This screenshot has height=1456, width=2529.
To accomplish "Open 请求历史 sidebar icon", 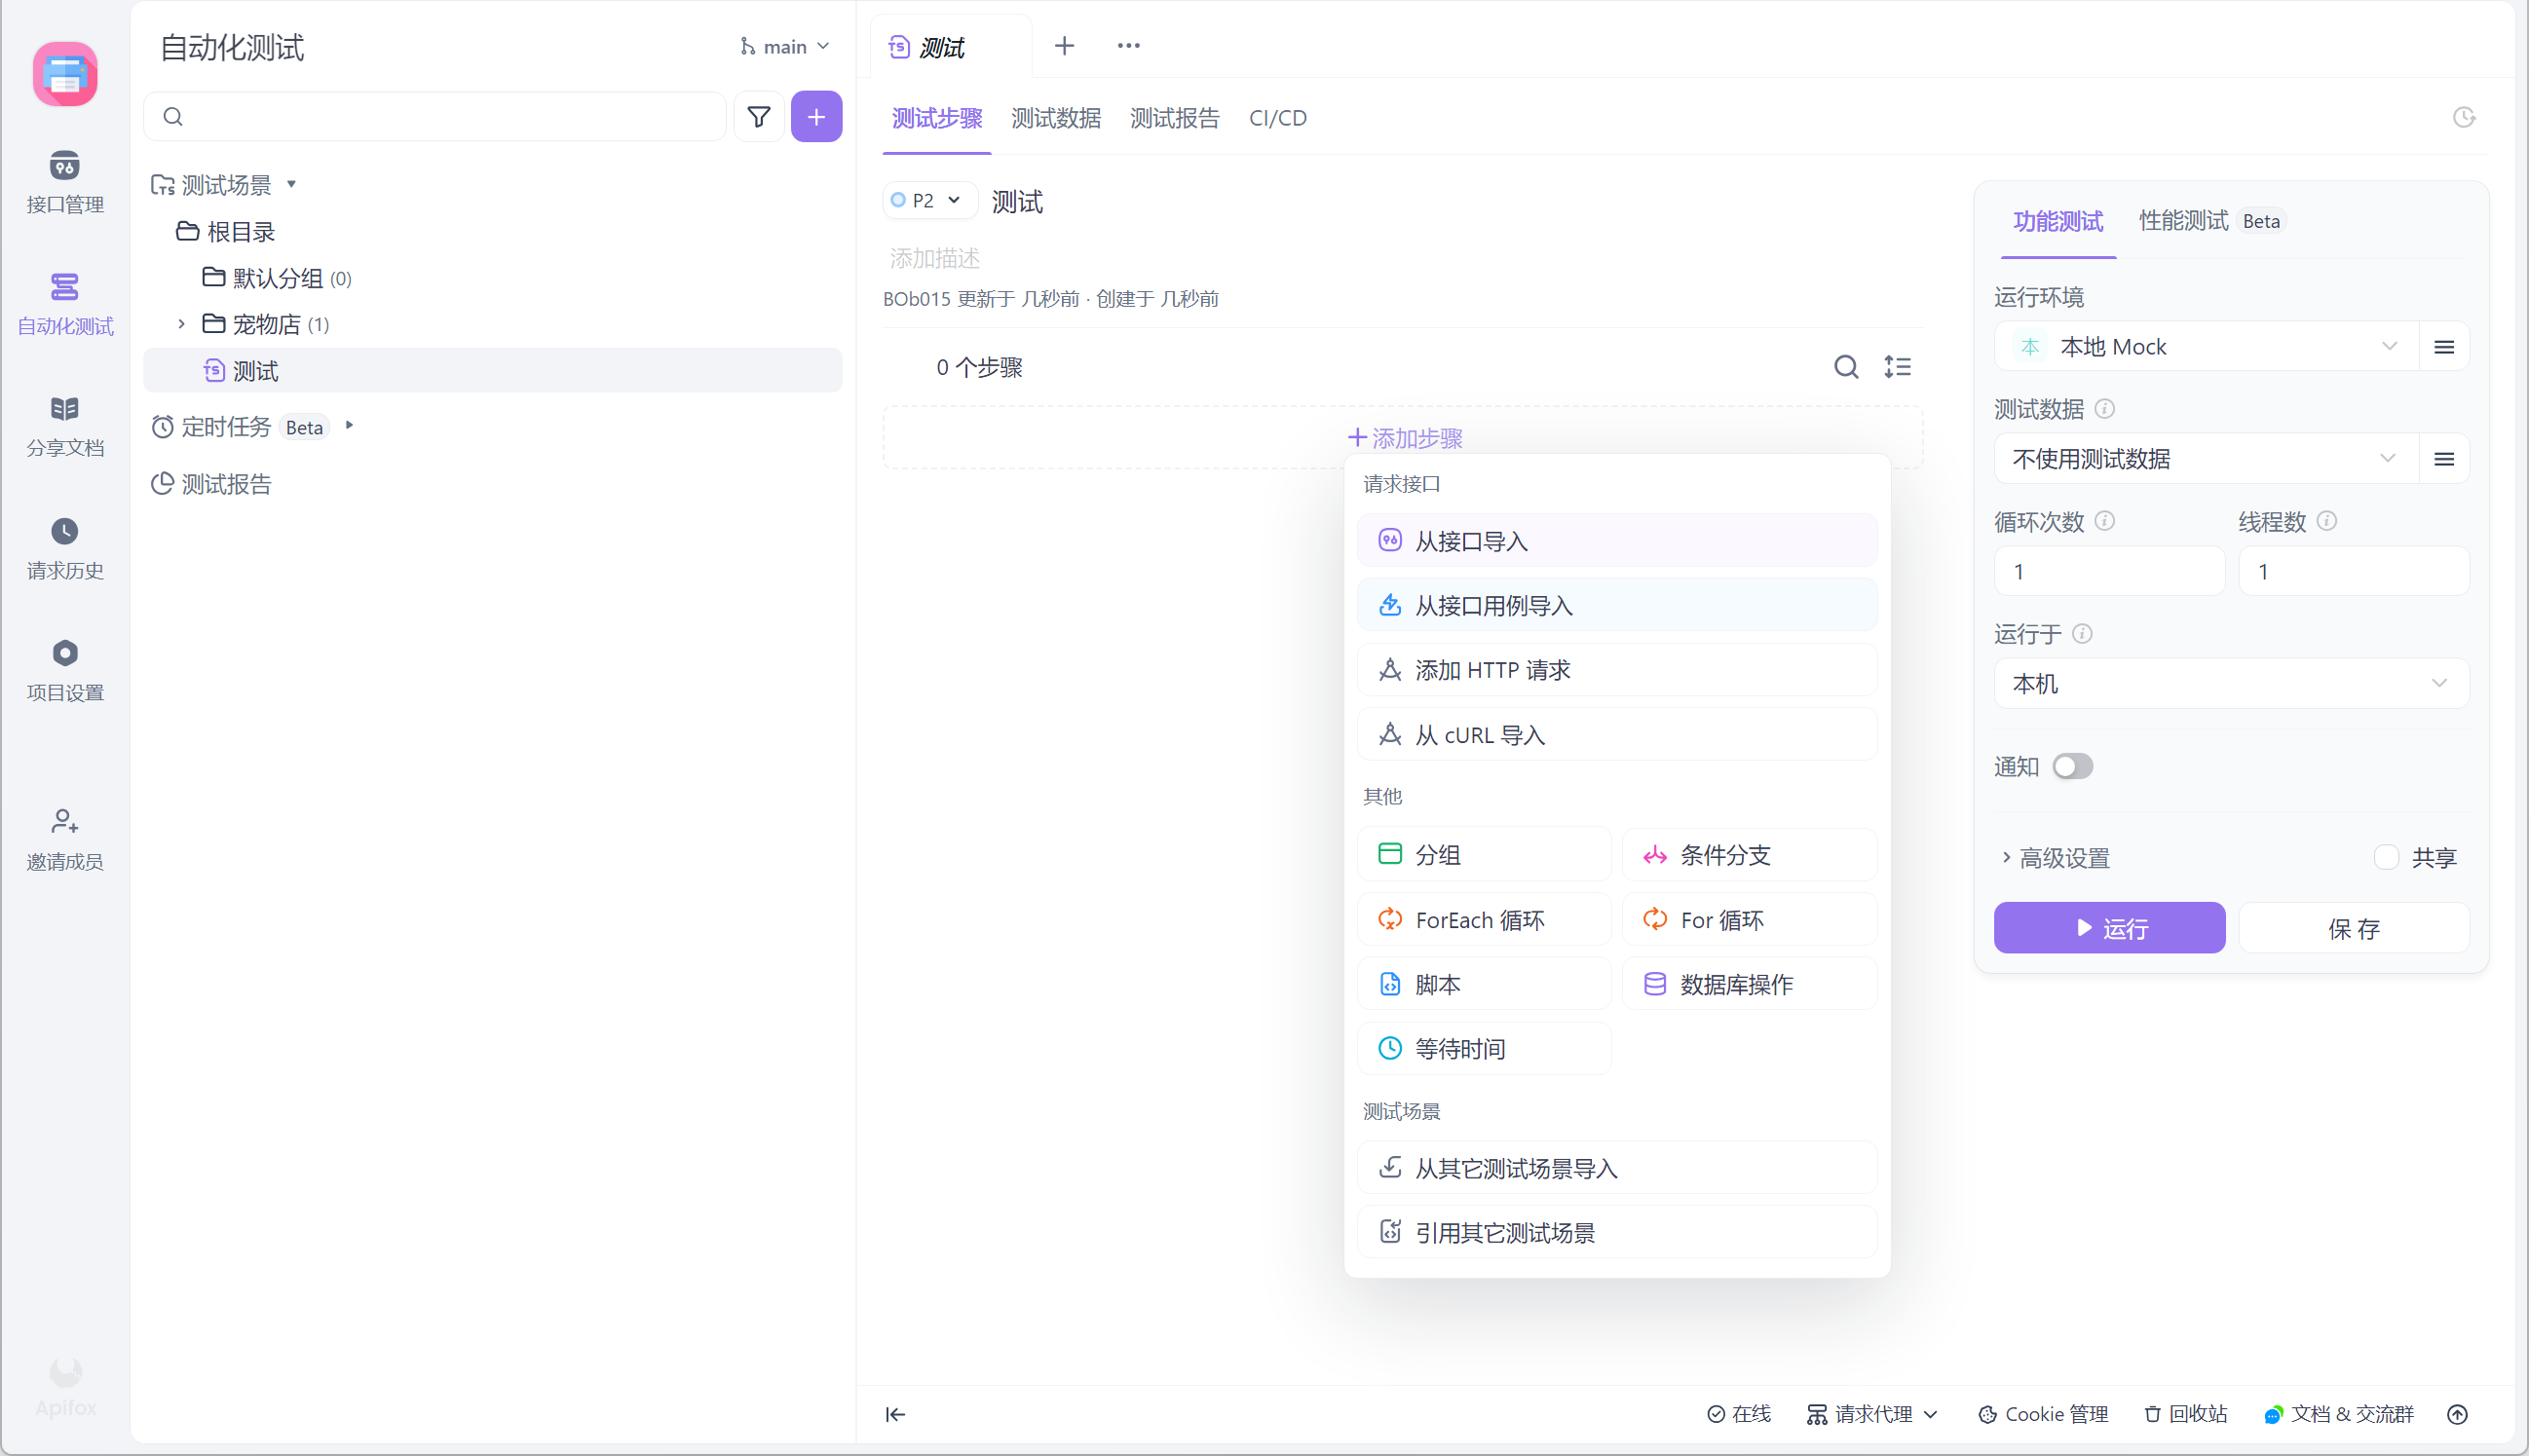I will pos(65,547).
